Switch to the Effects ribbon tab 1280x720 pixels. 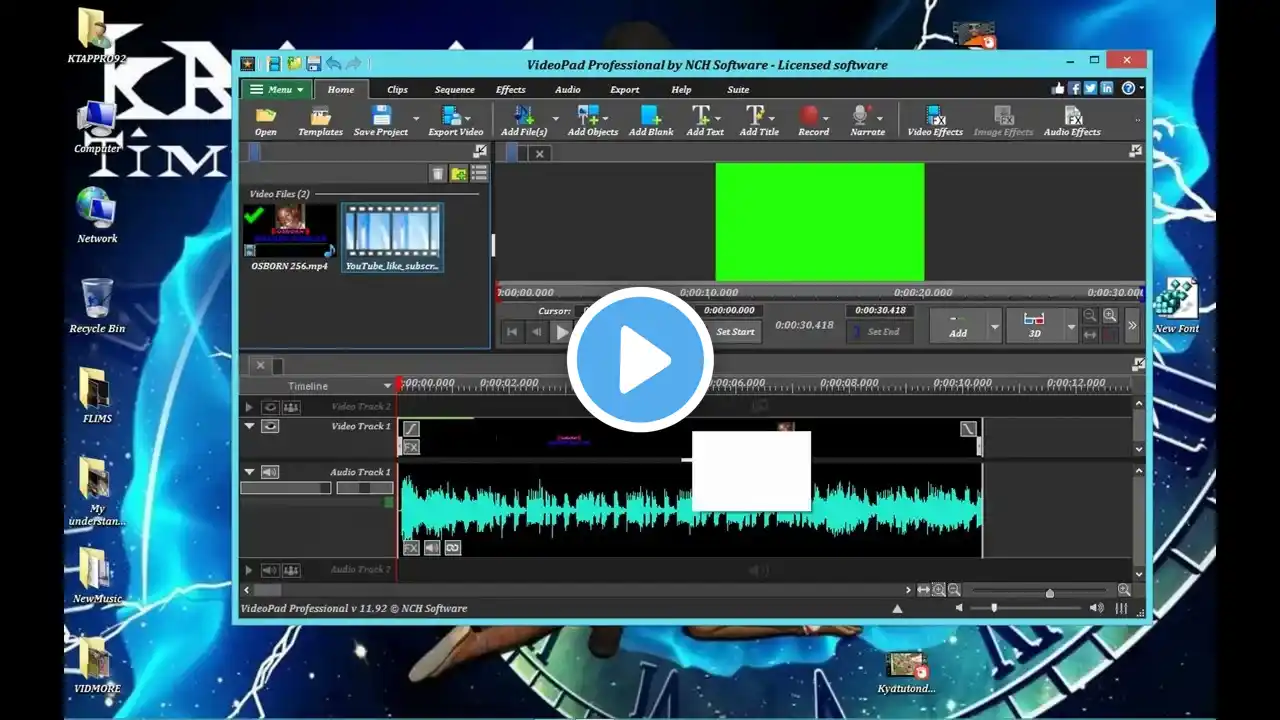click(510, 90)
